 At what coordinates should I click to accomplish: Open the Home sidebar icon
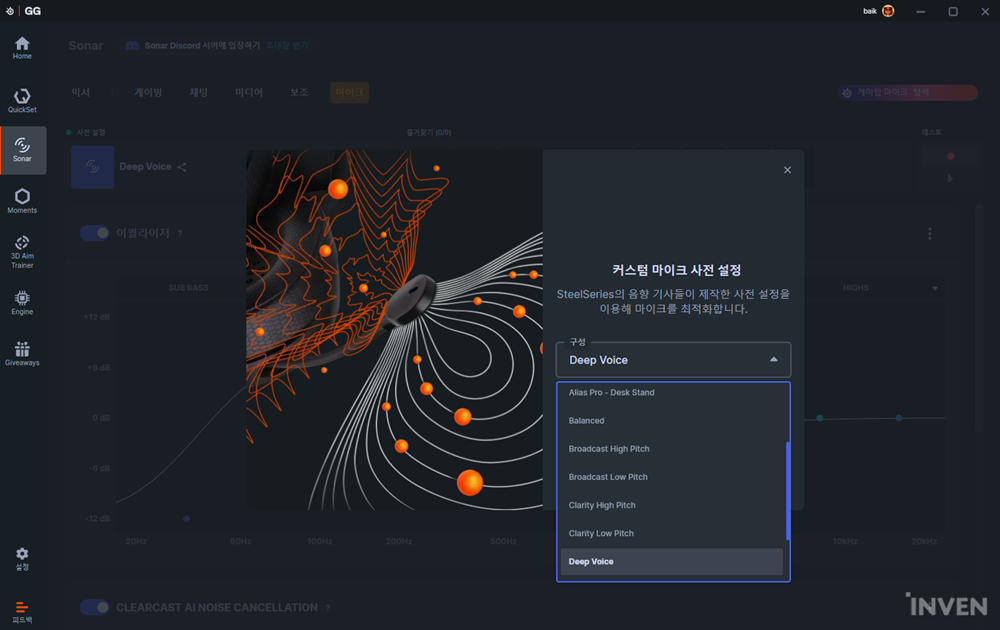click(22, 48)
